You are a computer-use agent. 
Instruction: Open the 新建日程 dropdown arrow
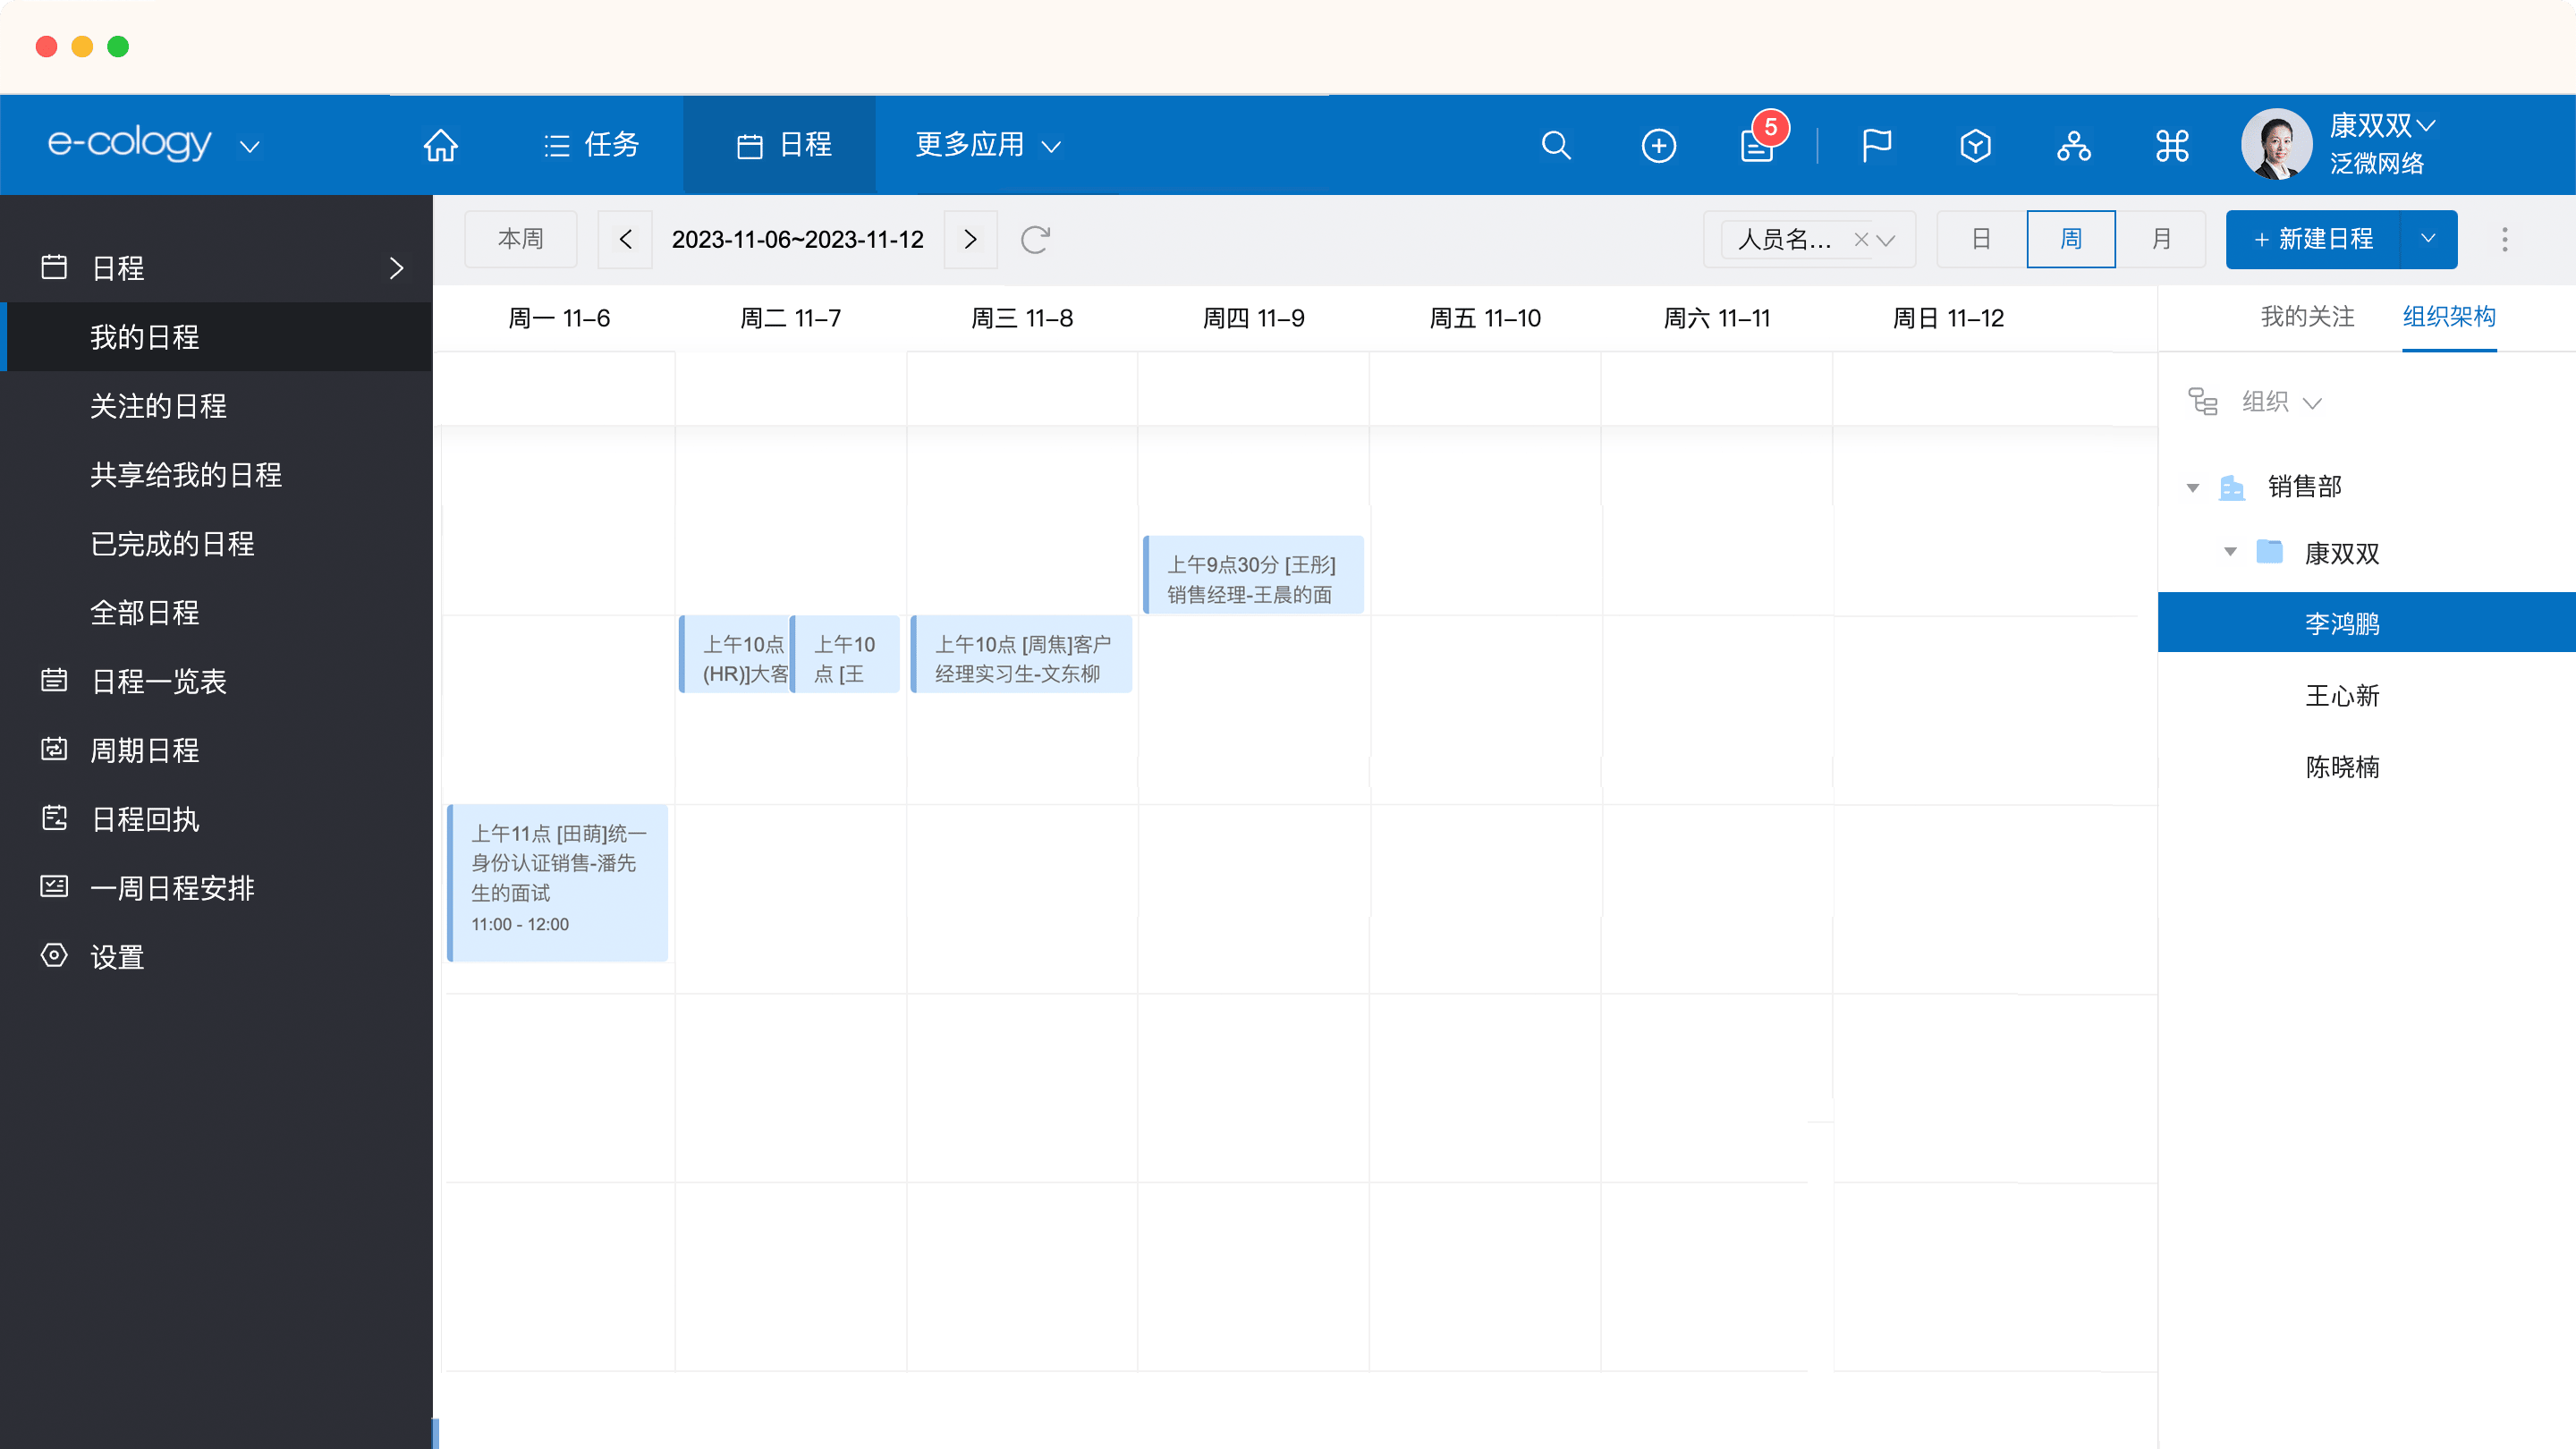pyautogui.click(x=2428, y=239)
